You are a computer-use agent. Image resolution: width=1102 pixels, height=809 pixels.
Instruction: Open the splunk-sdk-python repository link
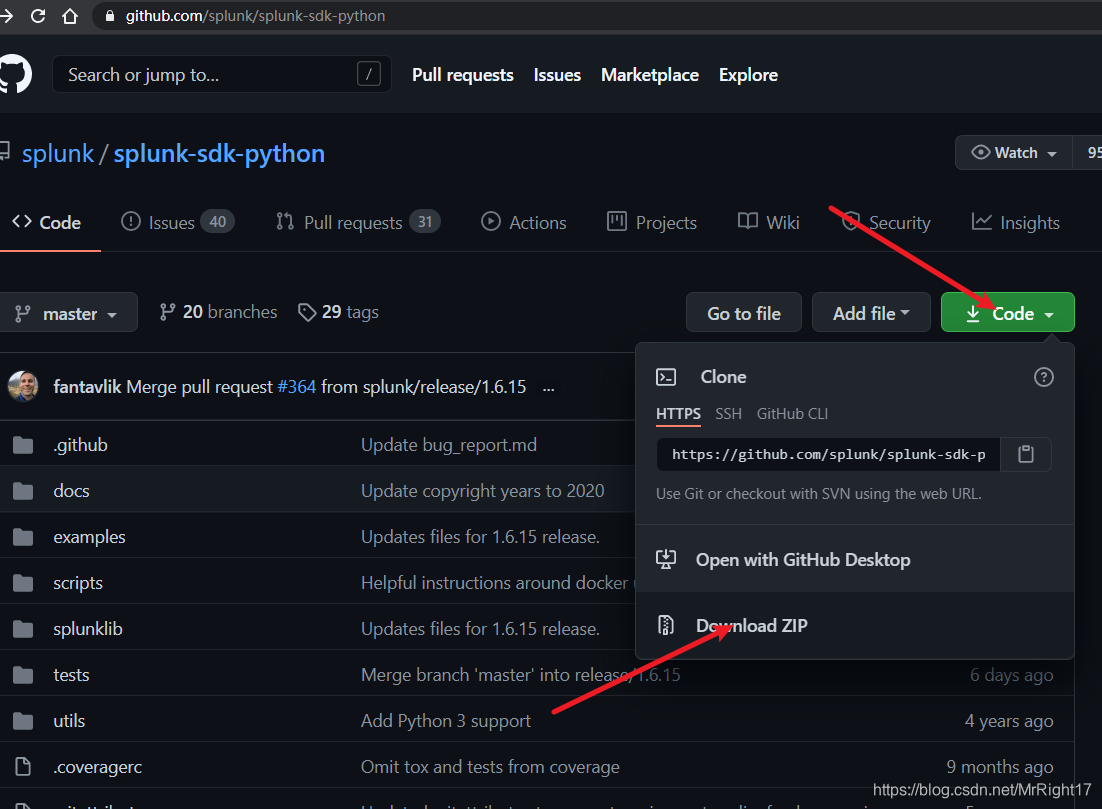[219, 153]
